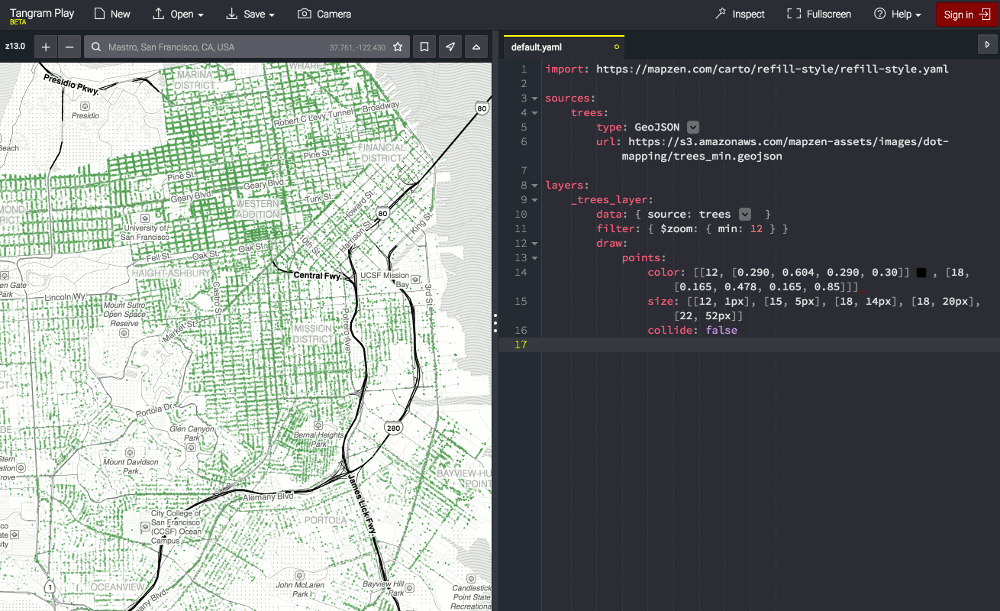Viewport: 1000px width, 611px height.
Task: Click the 'color:' key on line 14
Action: tap(666, 272)
